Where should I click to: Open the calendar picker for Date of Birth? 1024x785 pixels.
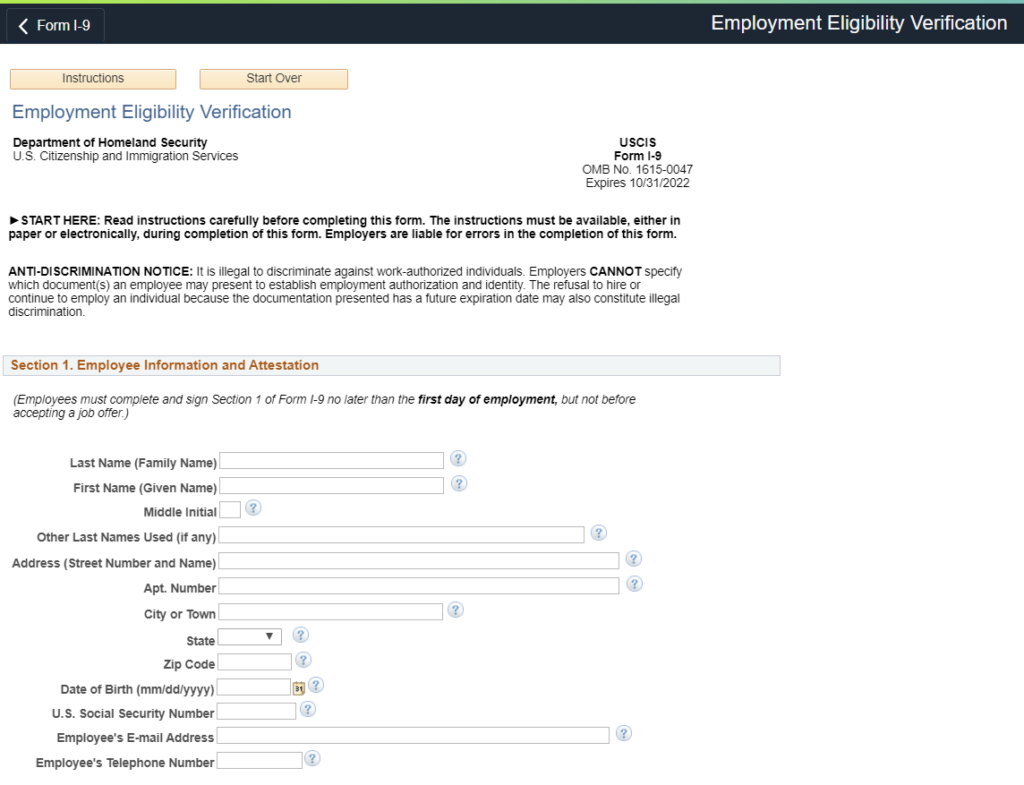(299, 685)
